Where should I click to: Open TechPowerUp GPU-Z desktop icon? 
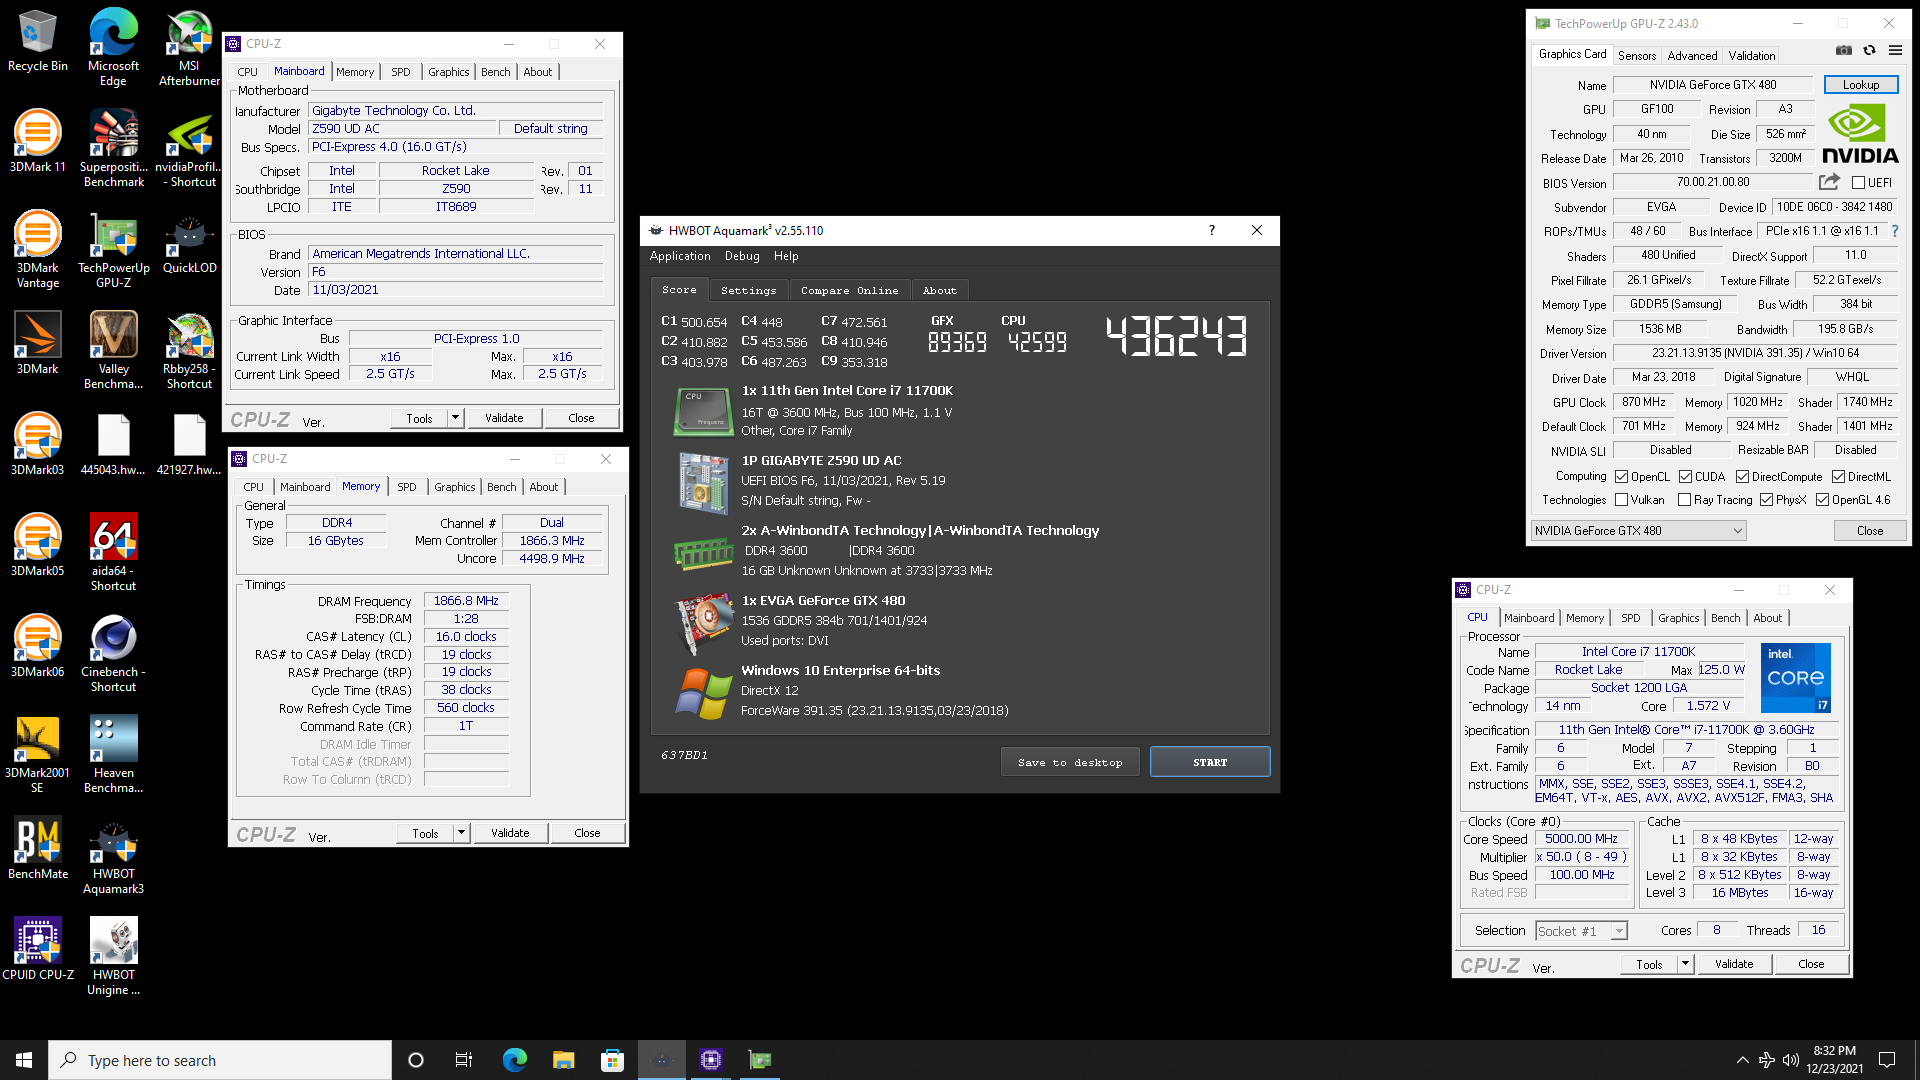click(113, 249)
